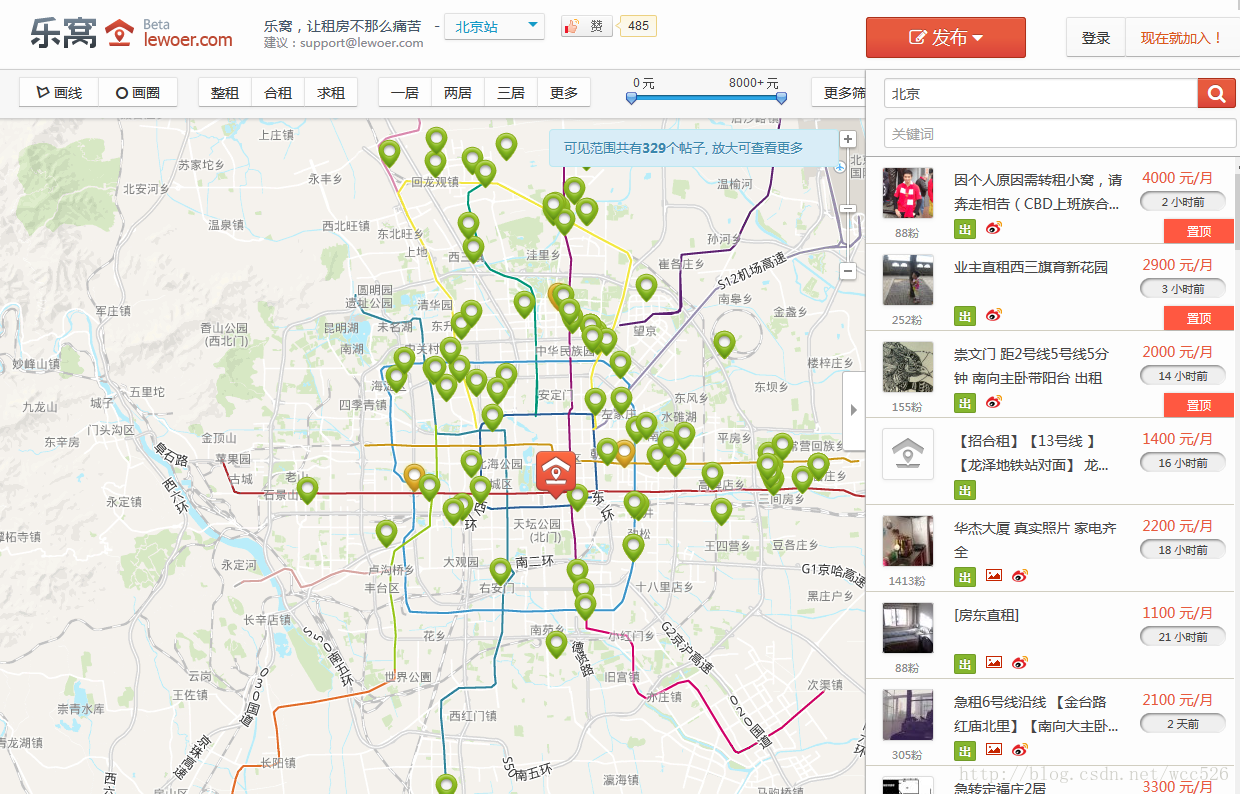Click the Weibo icon on the 2100元 listing

(x=1019, y=750)
